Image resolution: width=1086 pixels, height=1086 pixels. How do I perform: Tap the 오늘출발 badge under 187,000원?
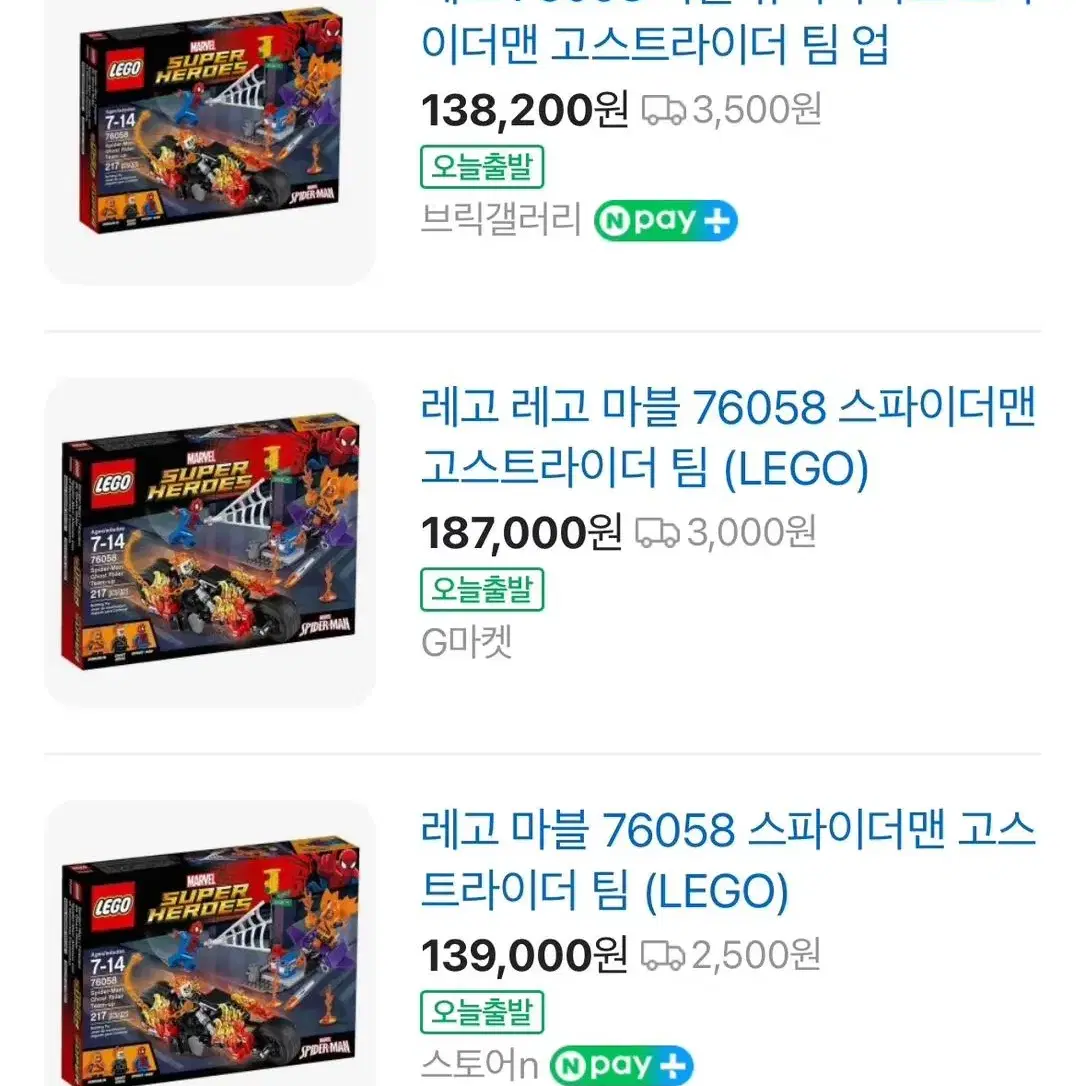pos(482,589)
